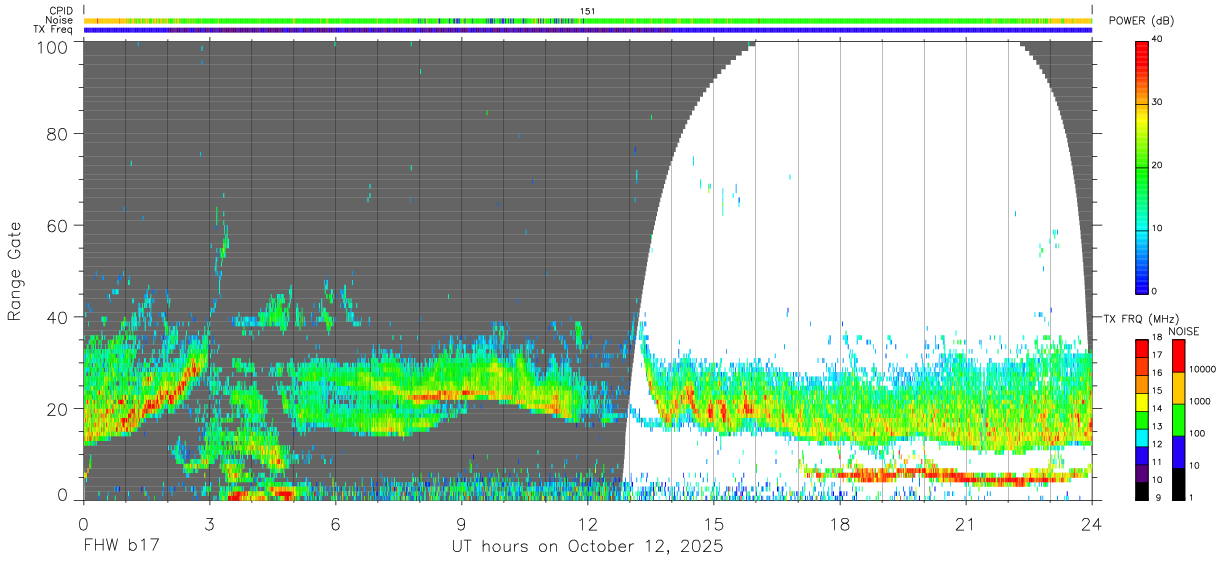Image resolution: width=1228 pixels, height=567 pixels.
Task: Select the 'NOISE' legend title
Action: coord(1184,331)
